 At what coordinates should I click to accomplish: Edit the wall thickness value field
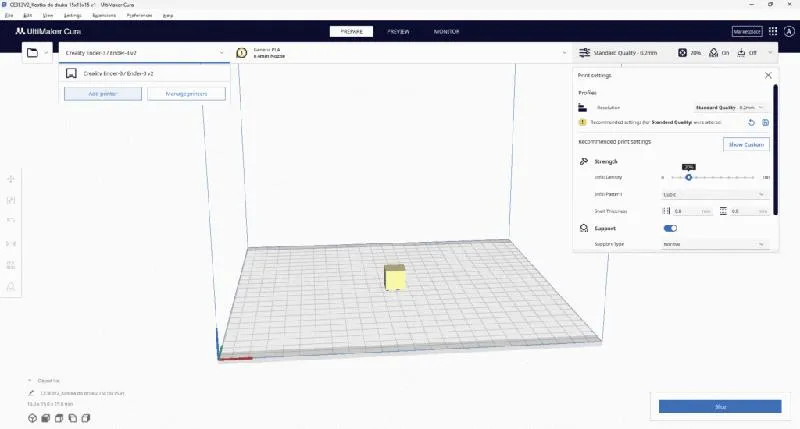tap(692, 211)
